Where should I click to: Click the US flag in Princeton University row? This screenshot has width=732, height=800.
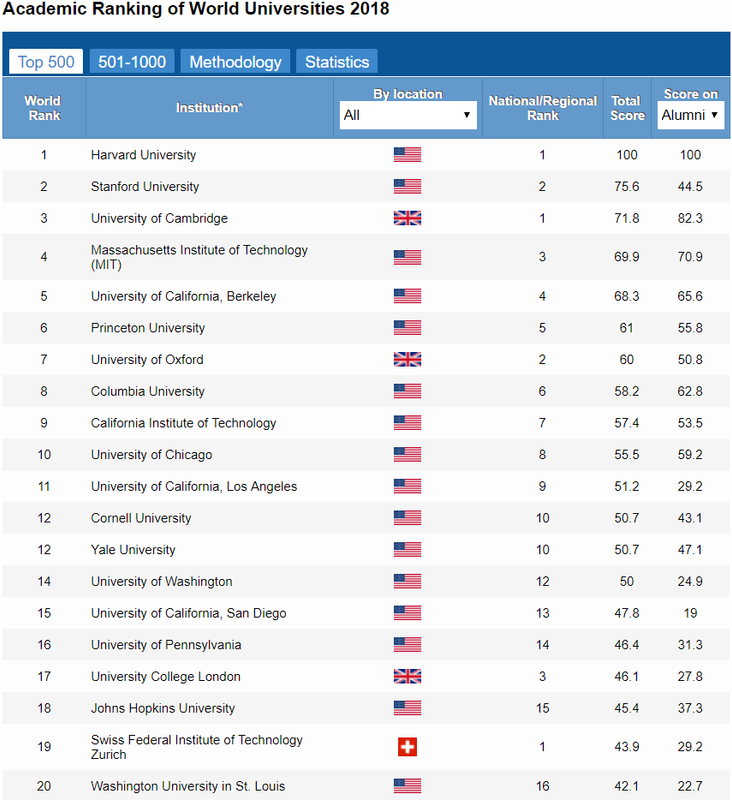(x=408, y=328)
